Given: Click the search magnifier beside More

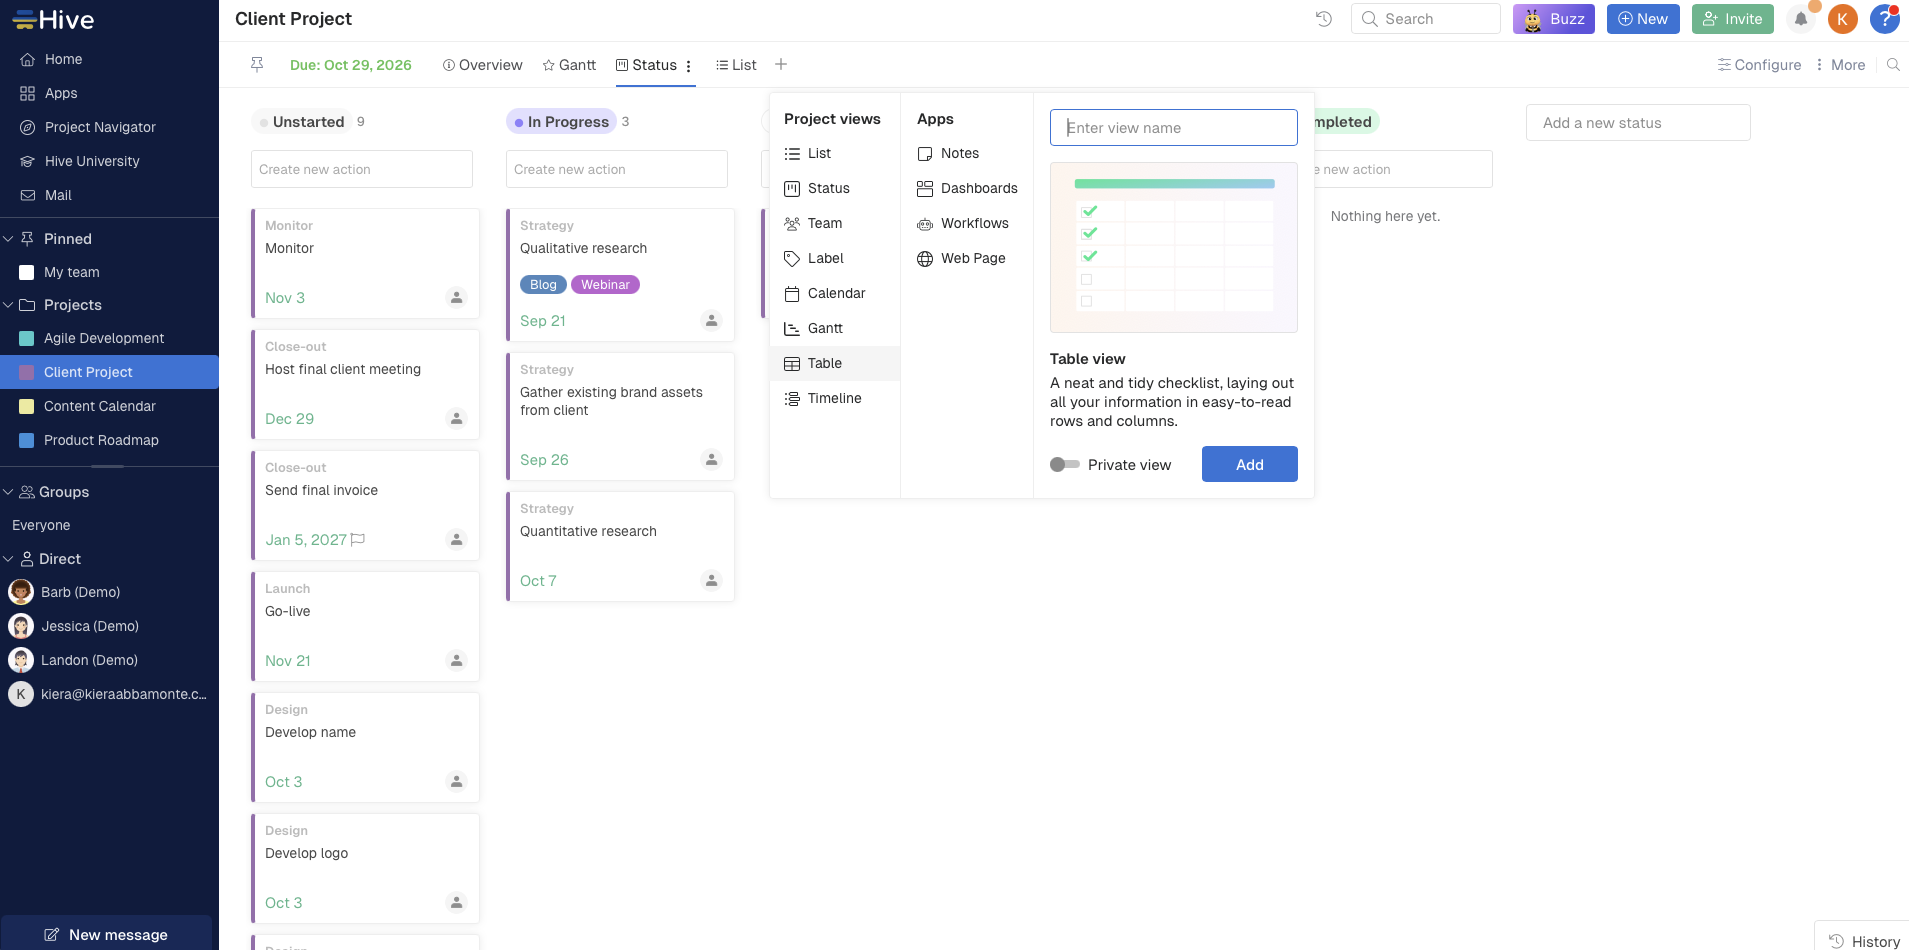Looking at the screenshot, I should tap(1893, 65).
